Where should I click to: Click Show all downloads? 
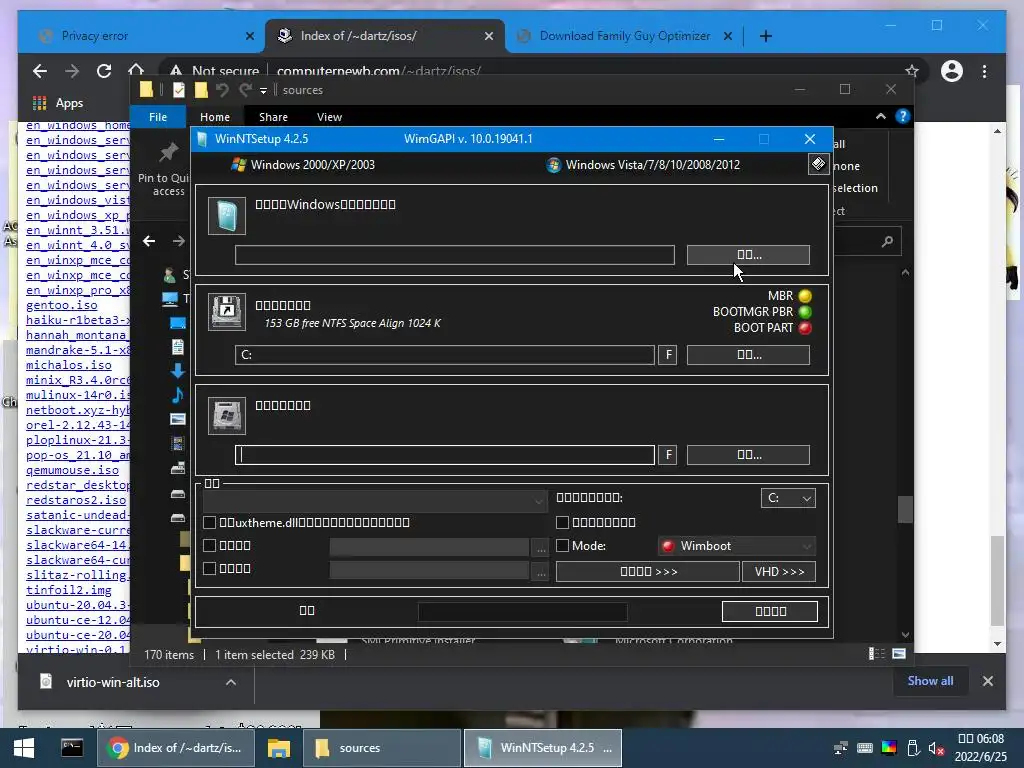coord(930,680)
